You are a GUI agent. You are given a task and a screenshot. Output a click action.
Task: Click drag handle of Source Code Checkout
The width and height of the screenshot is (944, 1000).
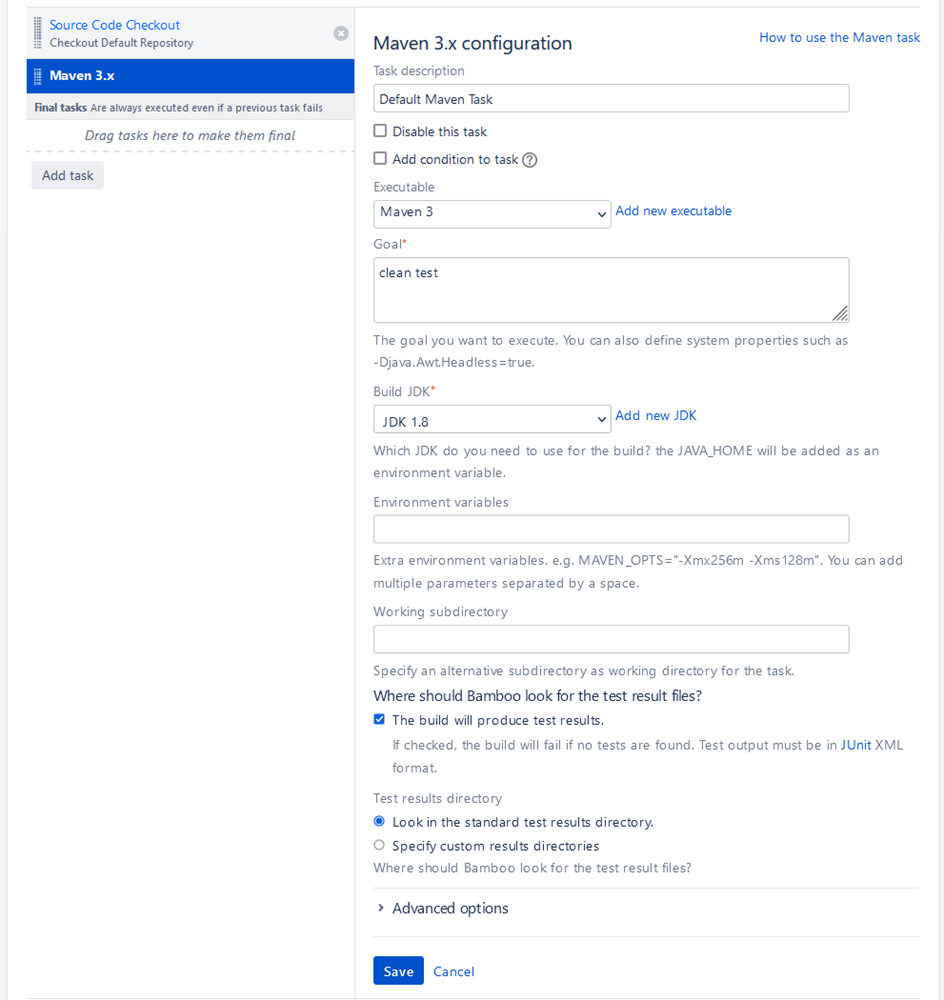pos(38,33)
